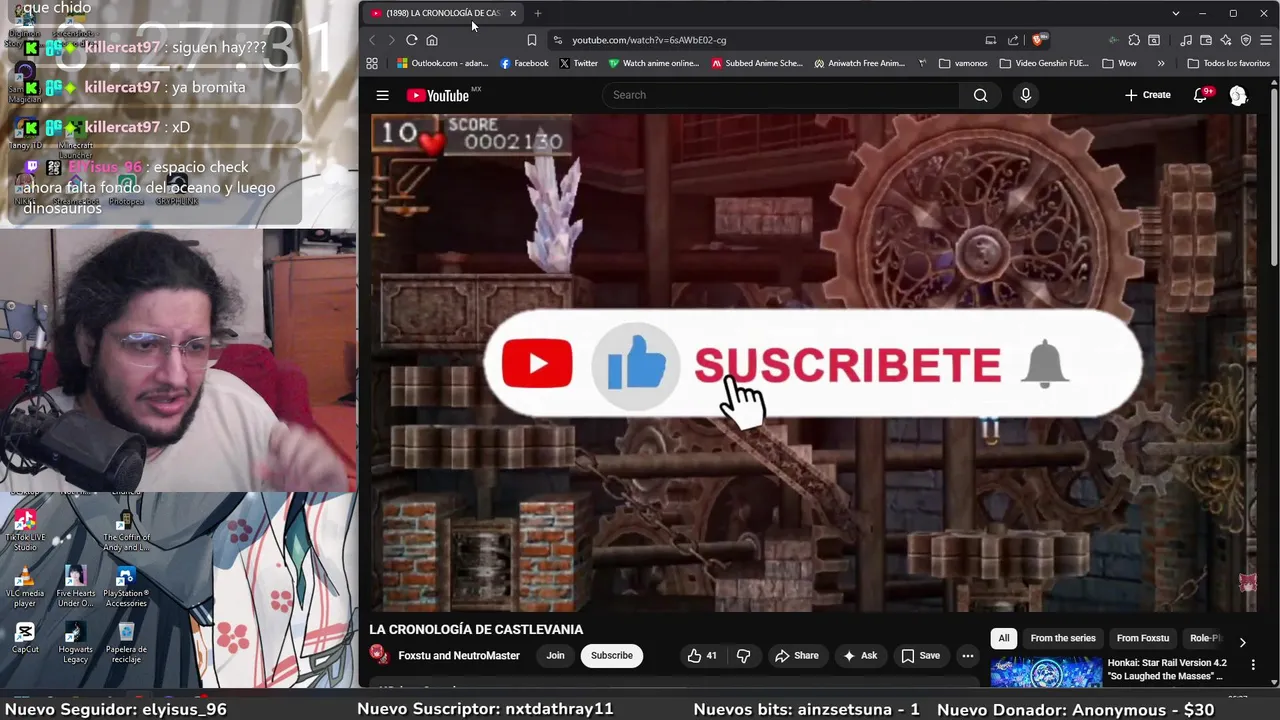Click the YouTube search input field
The width and height of the screenshot is (1280, 720).
click(x=781, y=95)
